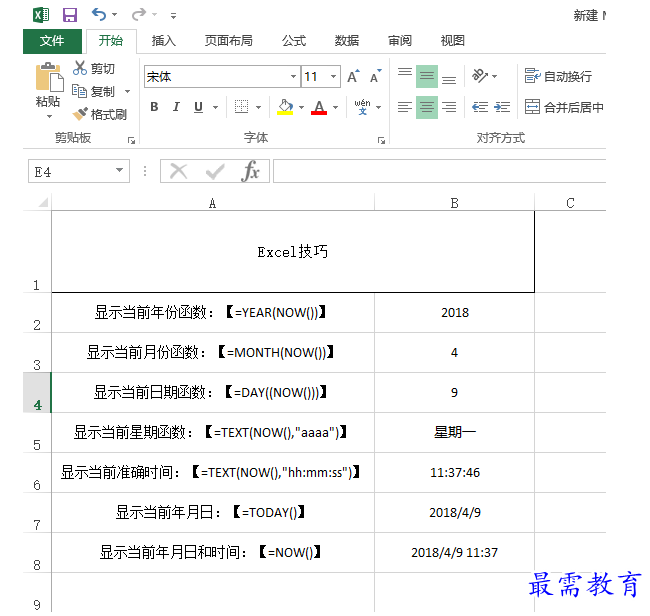650x616 pixels.
Task: Click 合并后居中 merge and center
Action: tap(564, 107)
